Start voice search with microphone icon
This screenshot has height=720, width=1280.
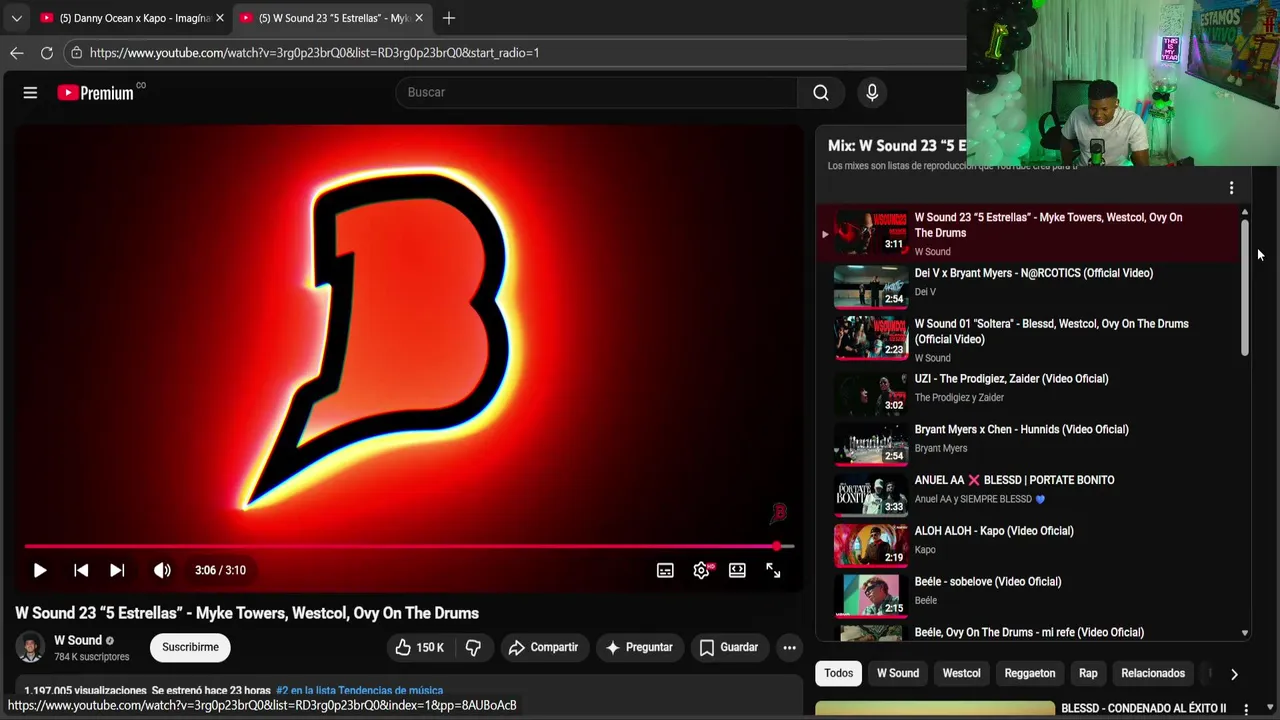tap(872, 92)
